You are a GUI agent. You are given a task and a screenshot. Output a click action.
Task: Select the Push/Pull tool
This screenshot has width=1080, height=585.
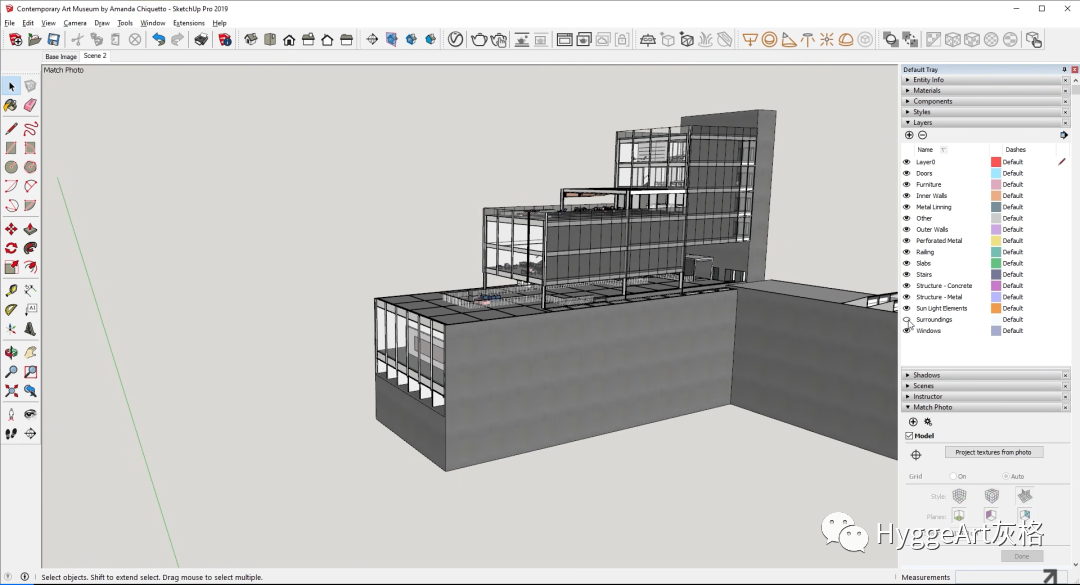30,229
